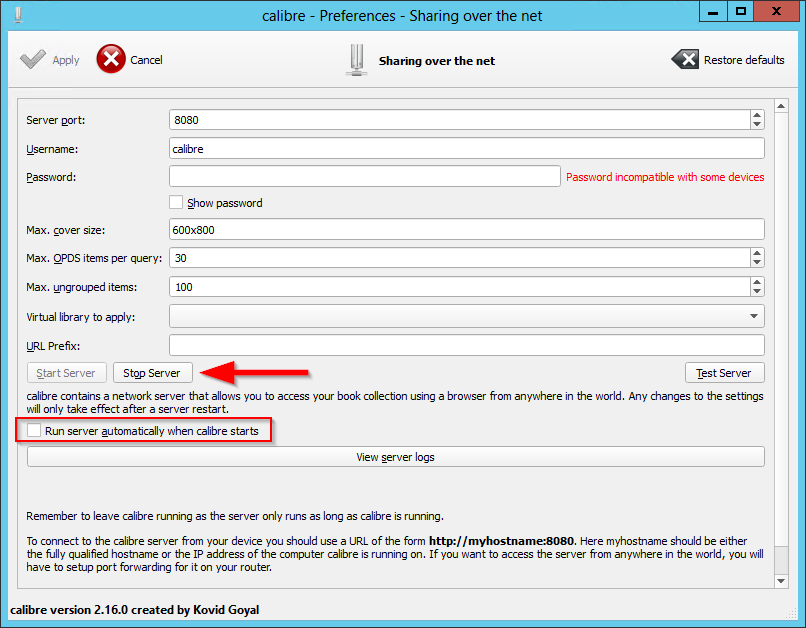Viewport: 806px width, 628px height.
Task: Click 'calibre version 2.16.0 created by Kovid Goyal'
Action: point(135,609)
